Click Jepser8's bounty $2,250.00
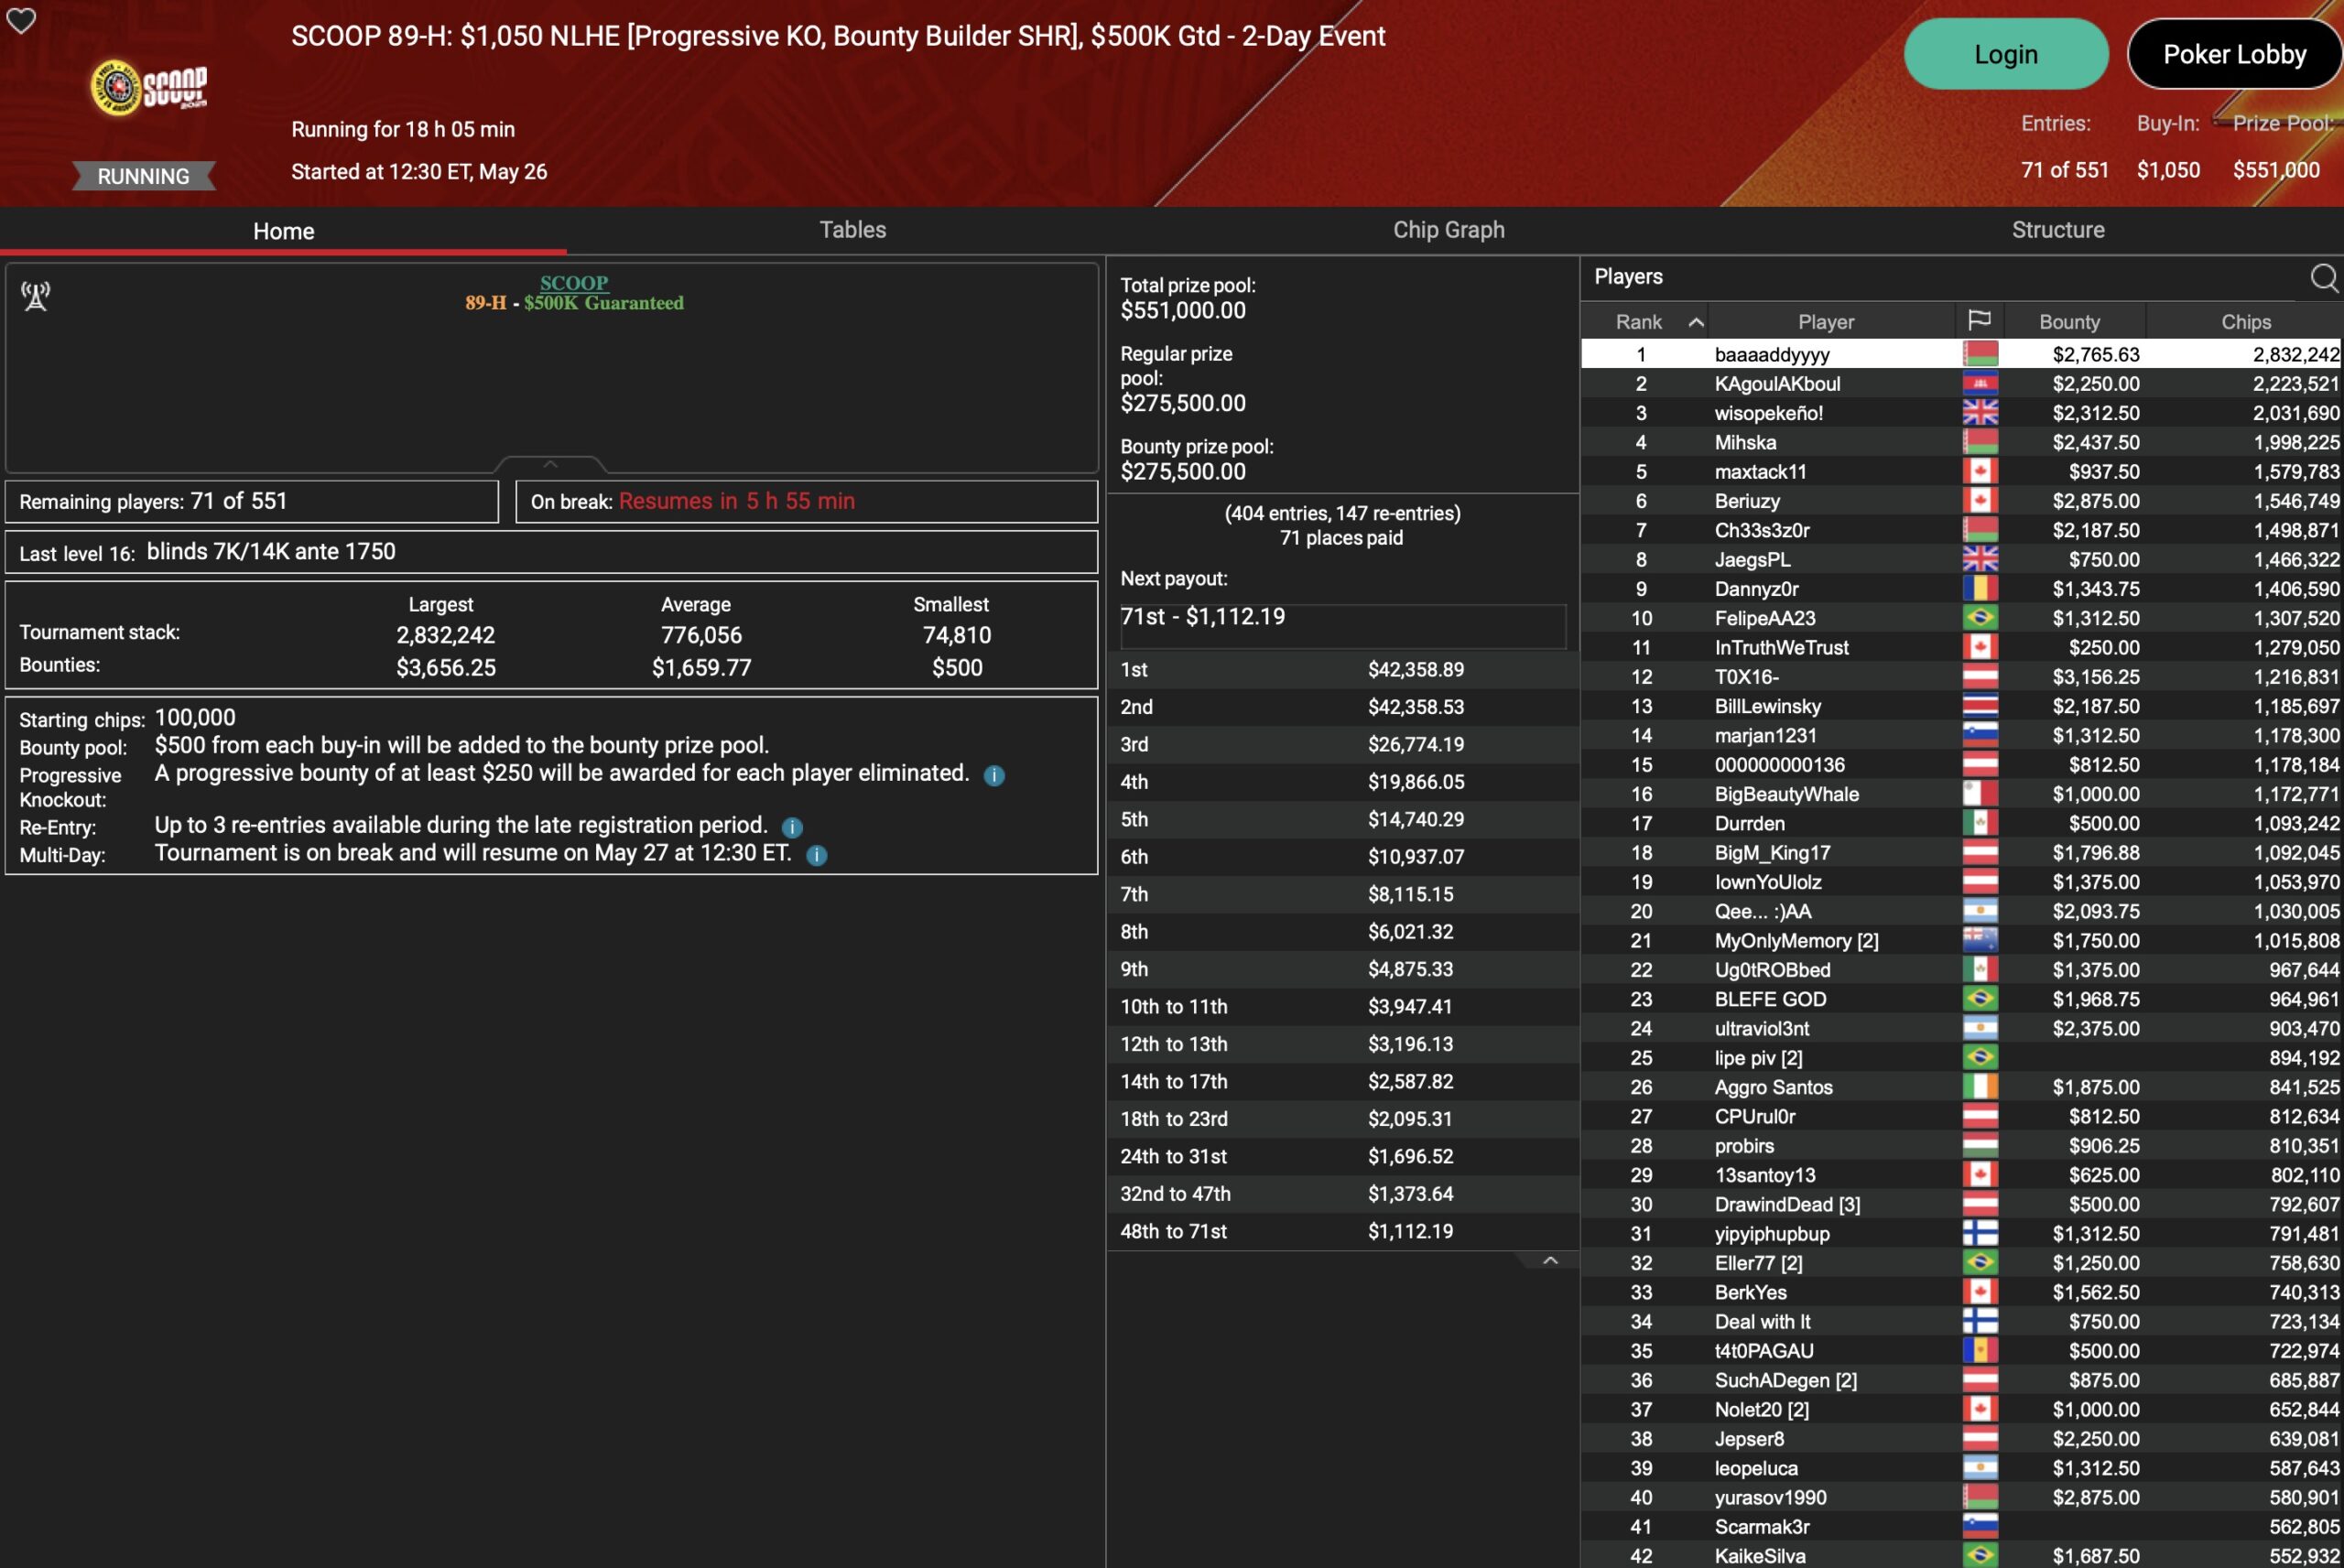2344x1568 pixels. click(x=2096, y=1439)
